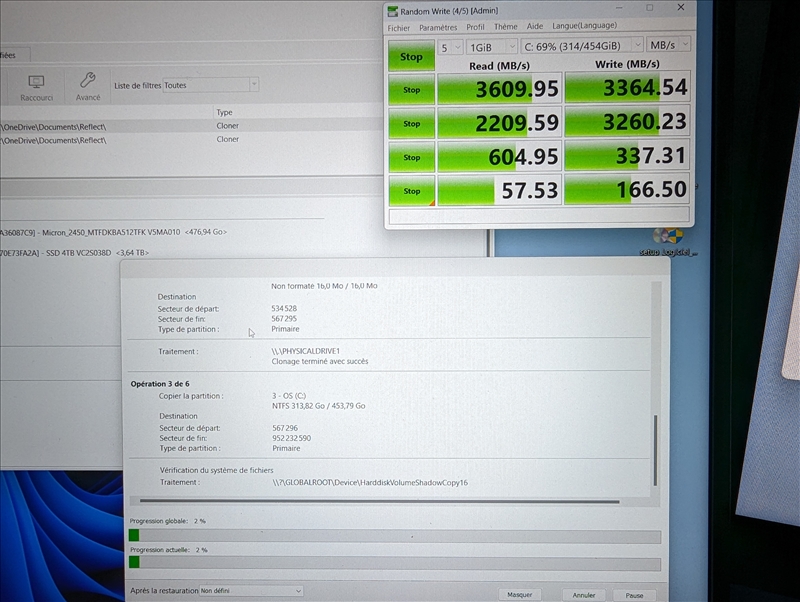Click the HarddiskVolumeShadowCopy16 path text
The height and width of the screenshot is (602, 800).
coord(369,483)
